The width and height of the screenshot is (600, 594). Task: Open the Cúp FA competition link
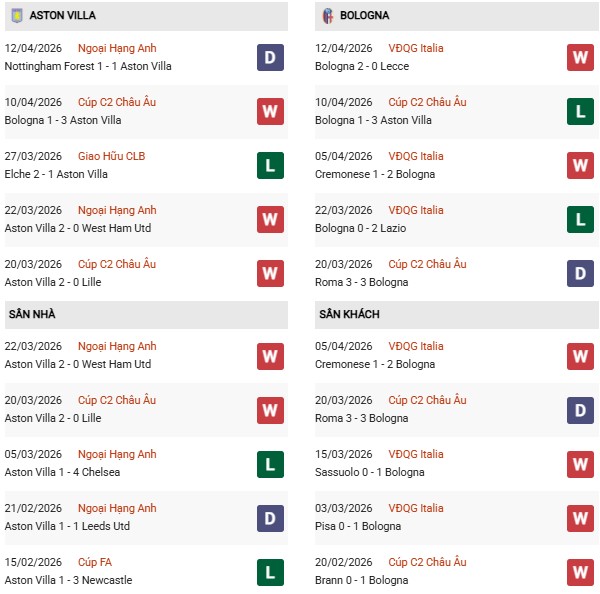[x=90, y=563]
